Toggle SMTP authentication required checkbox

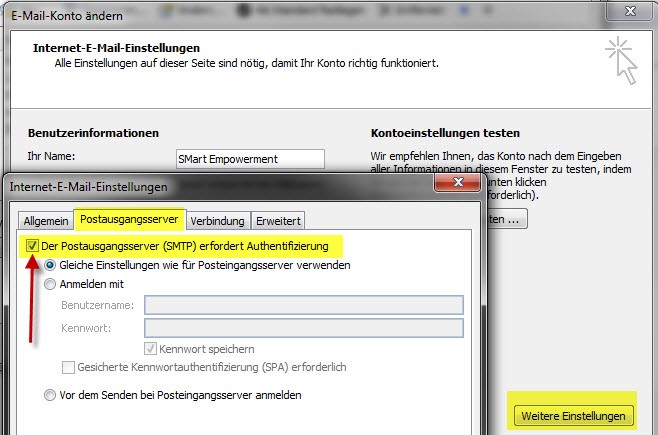[x=32, y=246]
